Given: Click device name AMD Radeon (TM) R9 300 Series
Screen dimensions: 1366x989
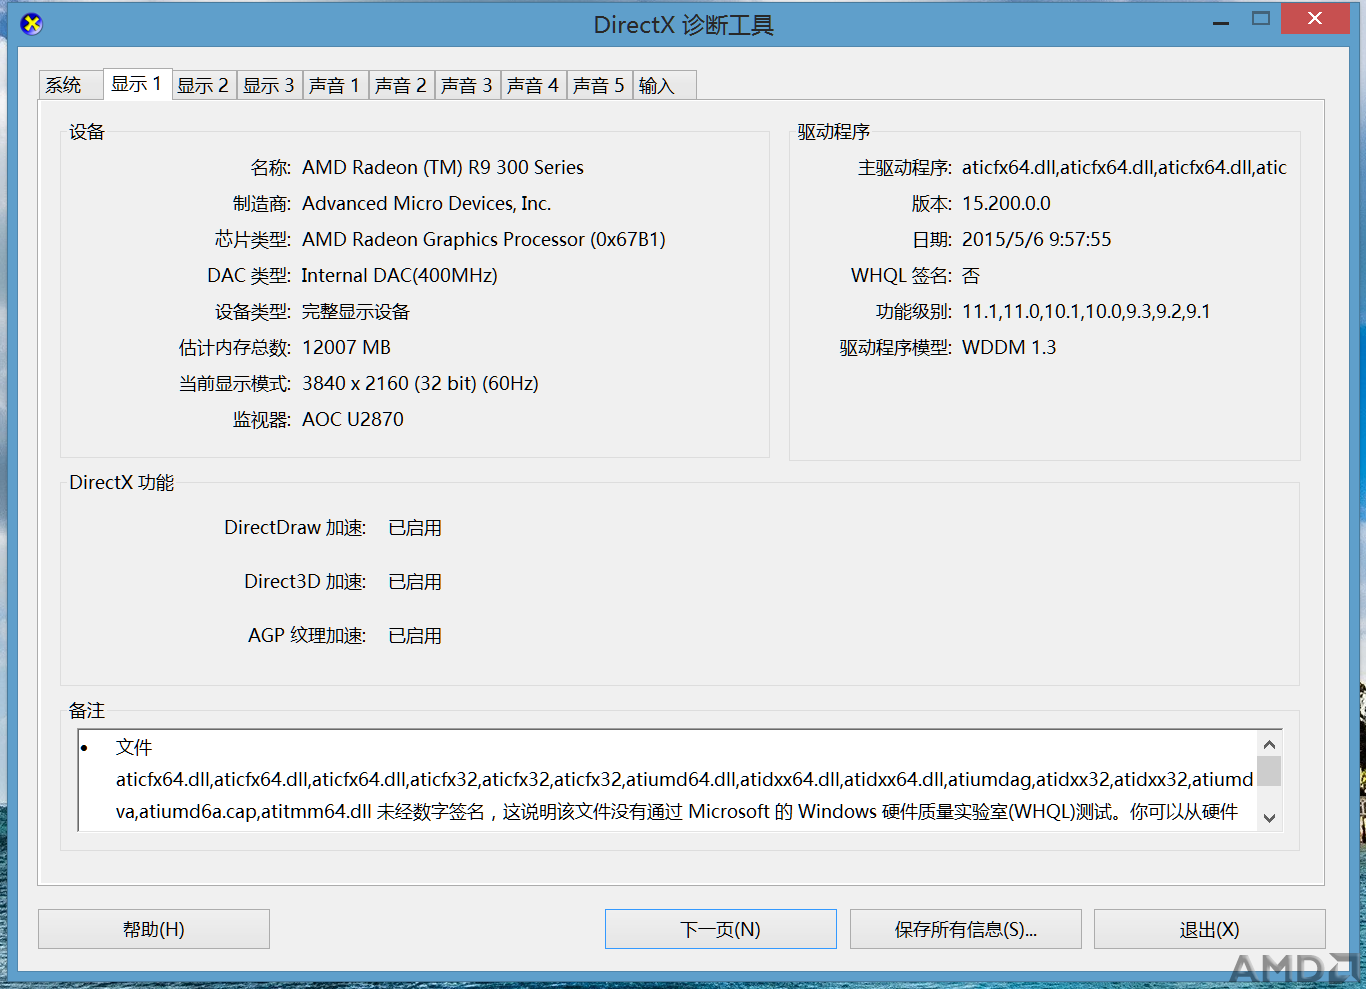Looking at the screenshot, I should [443, 168].
